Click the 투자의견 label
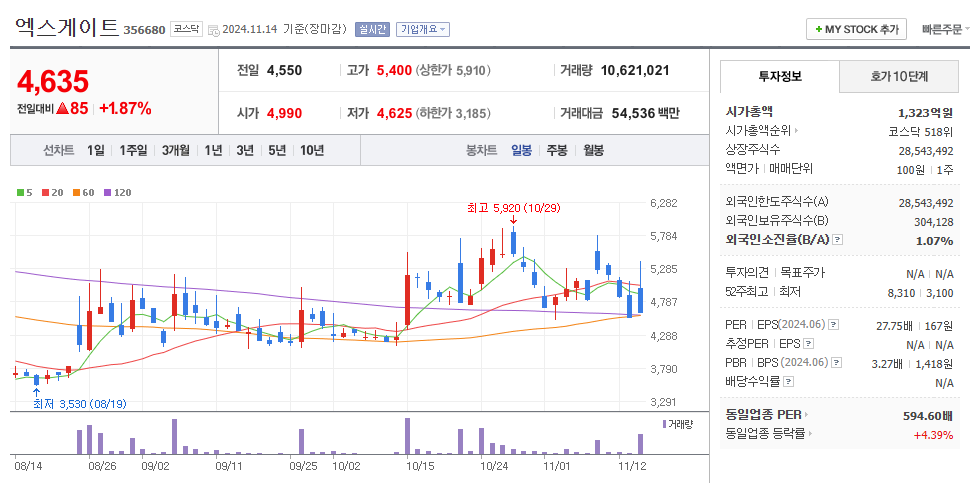974x483 pixels. point(747,273)
